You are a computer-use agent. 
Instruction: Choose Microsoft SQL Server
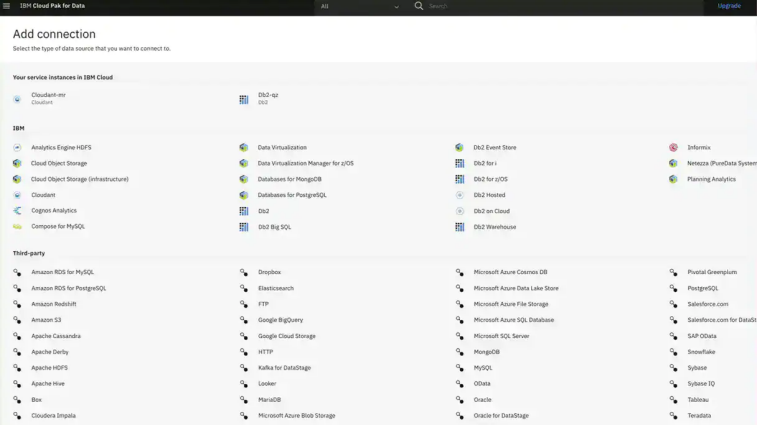(501, 336)
